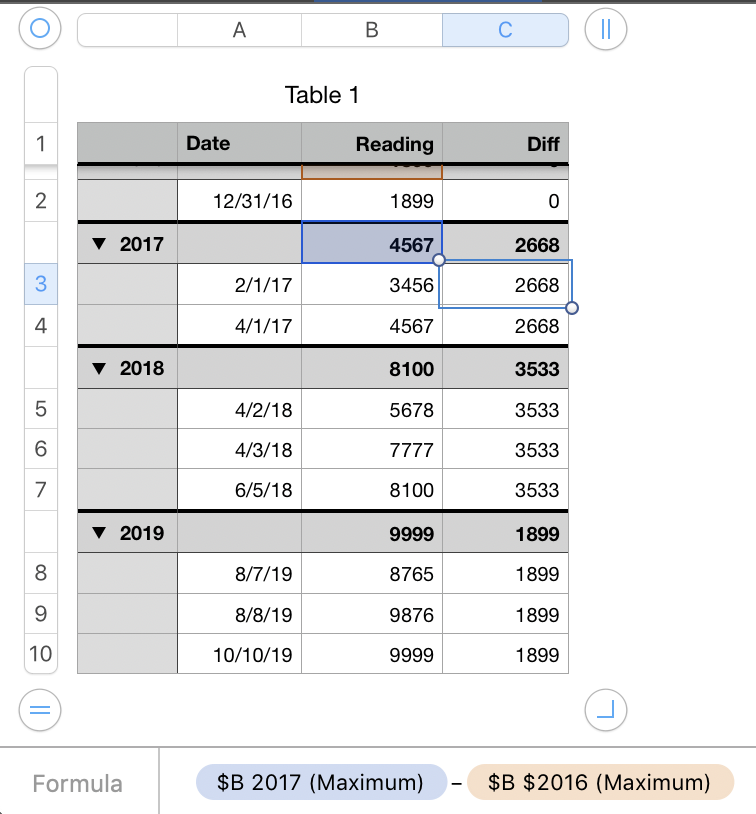The width and height of the screenshot is (756, 814).
Task: Select column C header tab
Action: 505,30
